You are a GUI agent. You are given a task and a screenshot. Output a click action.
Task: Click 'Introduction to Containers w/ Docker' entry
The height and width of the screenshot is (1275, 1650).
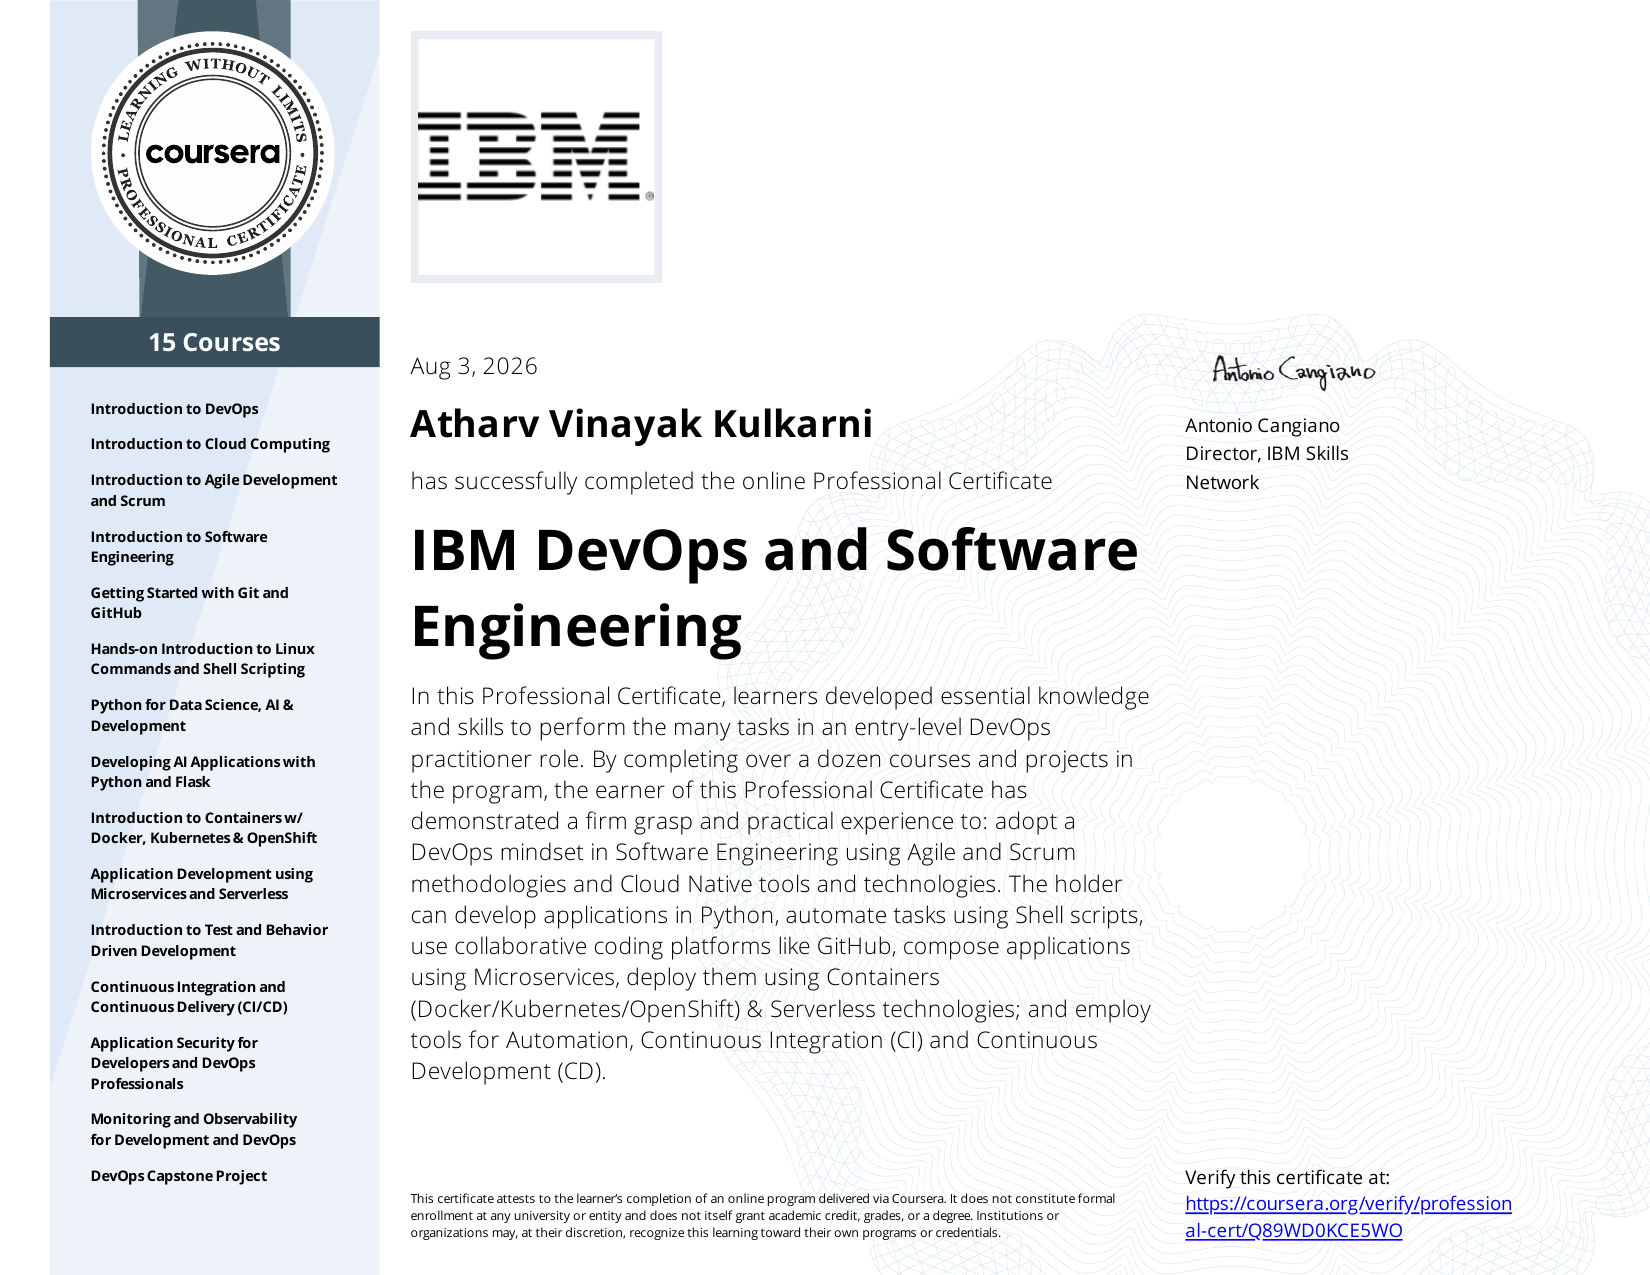204,828
